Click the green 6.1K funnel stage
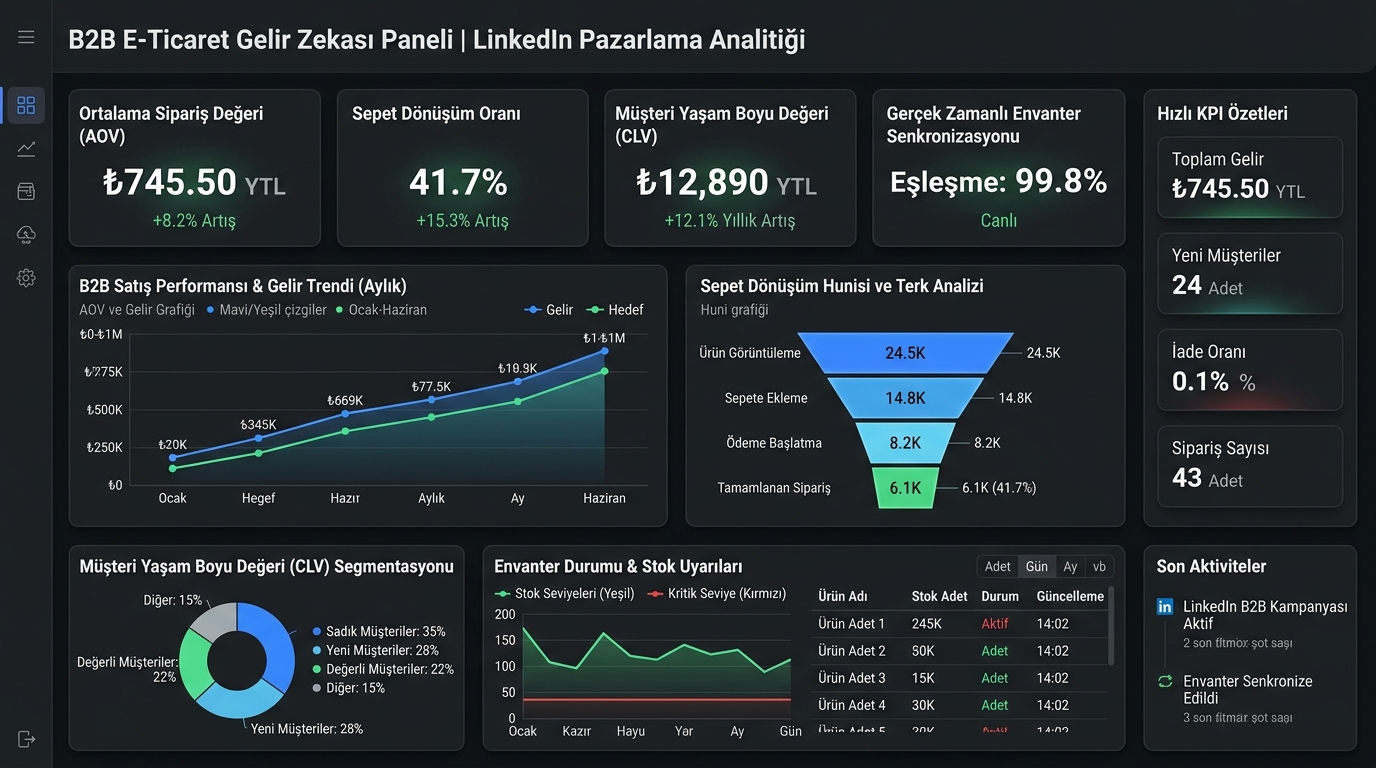This screenshot has height=768, width=1376. coord(905,487)
